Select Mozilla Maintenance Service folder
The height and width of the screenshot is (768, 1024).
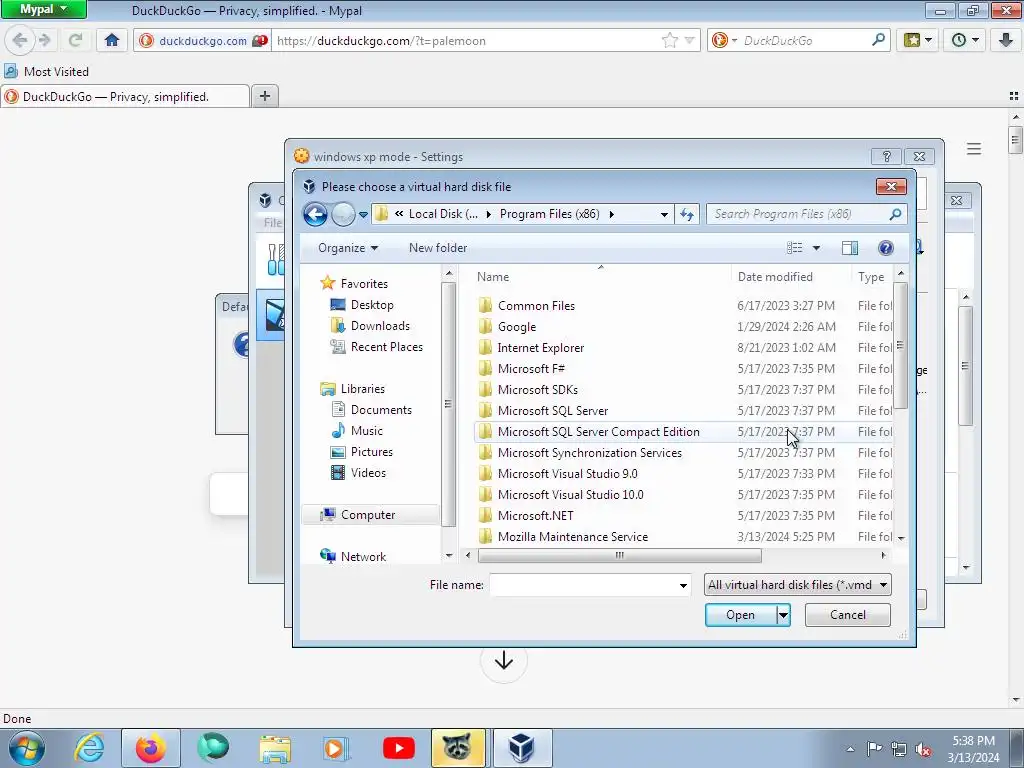pos(573,536)
